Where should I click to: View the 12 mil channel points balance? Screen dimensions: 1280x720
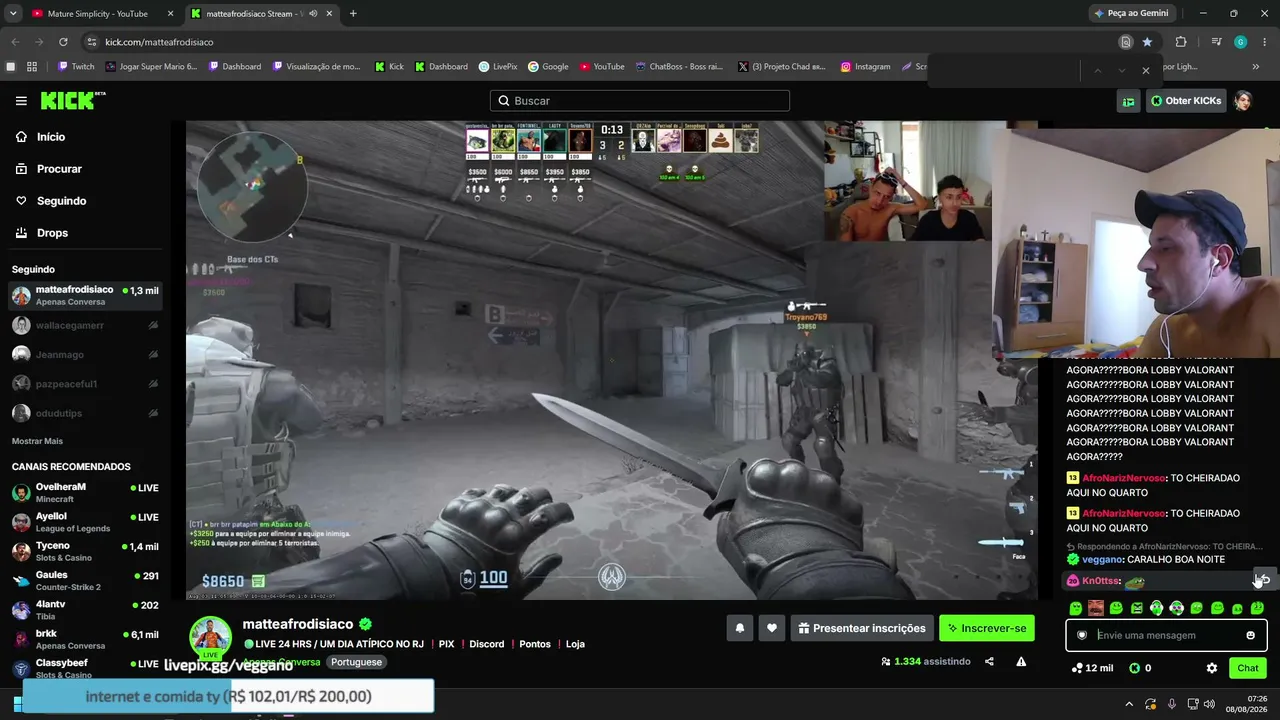pos(1092,668)
